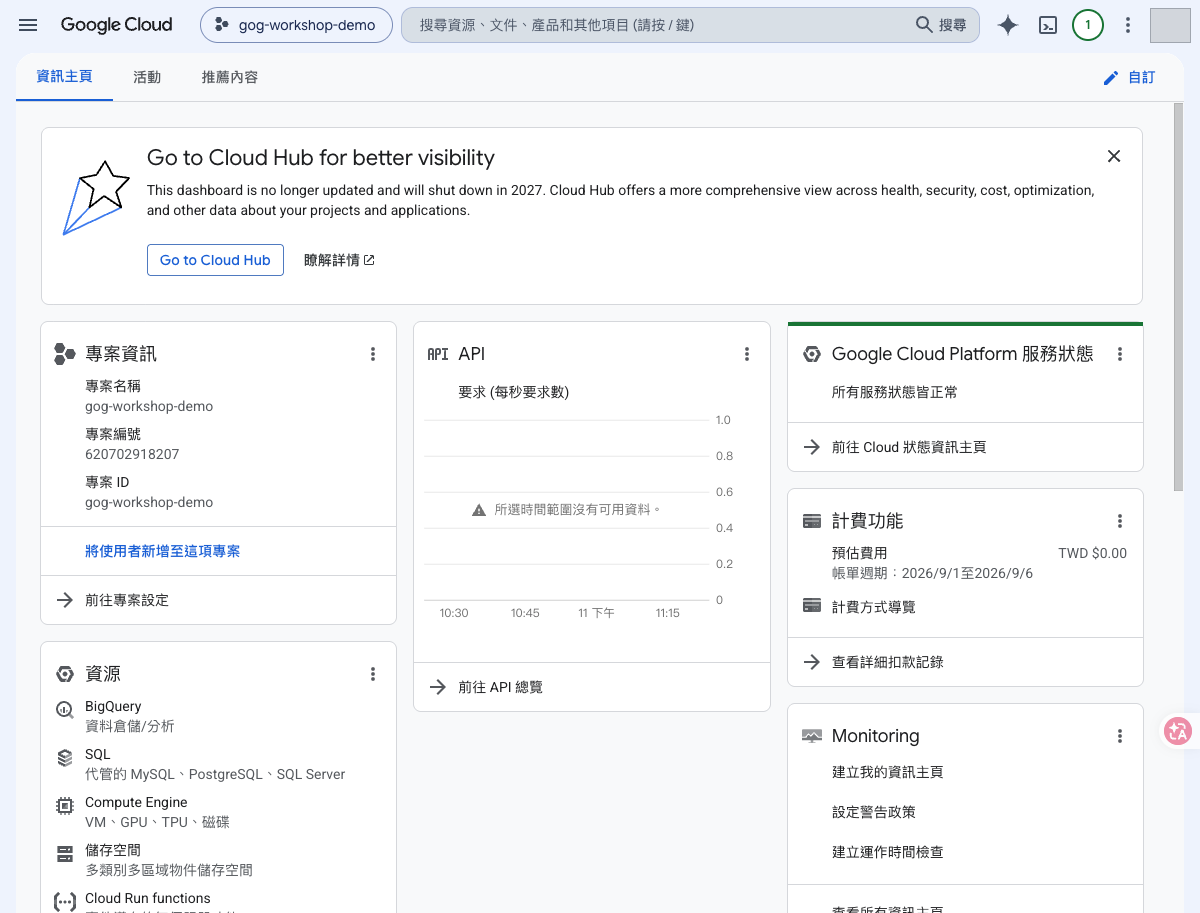Viewport: 1200px width, 913px height.
Task: Open the Compute Engine resource link
Action: (136, 802)
